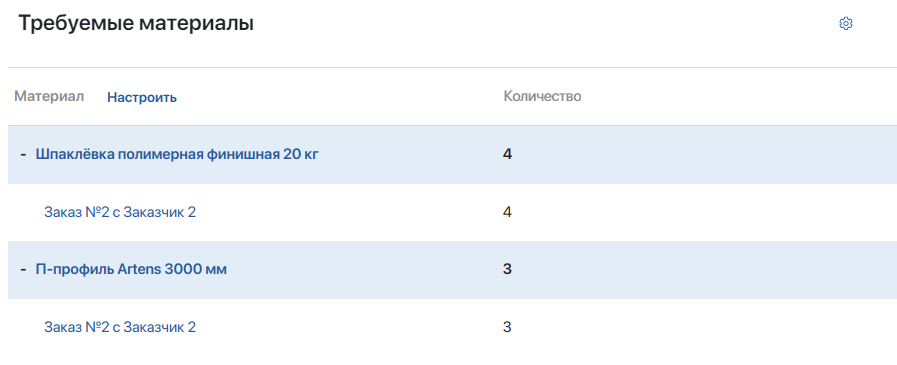Collapse the Шпаклёвка полимерная финишная group

pyautogui.click(x=23, y=154)
